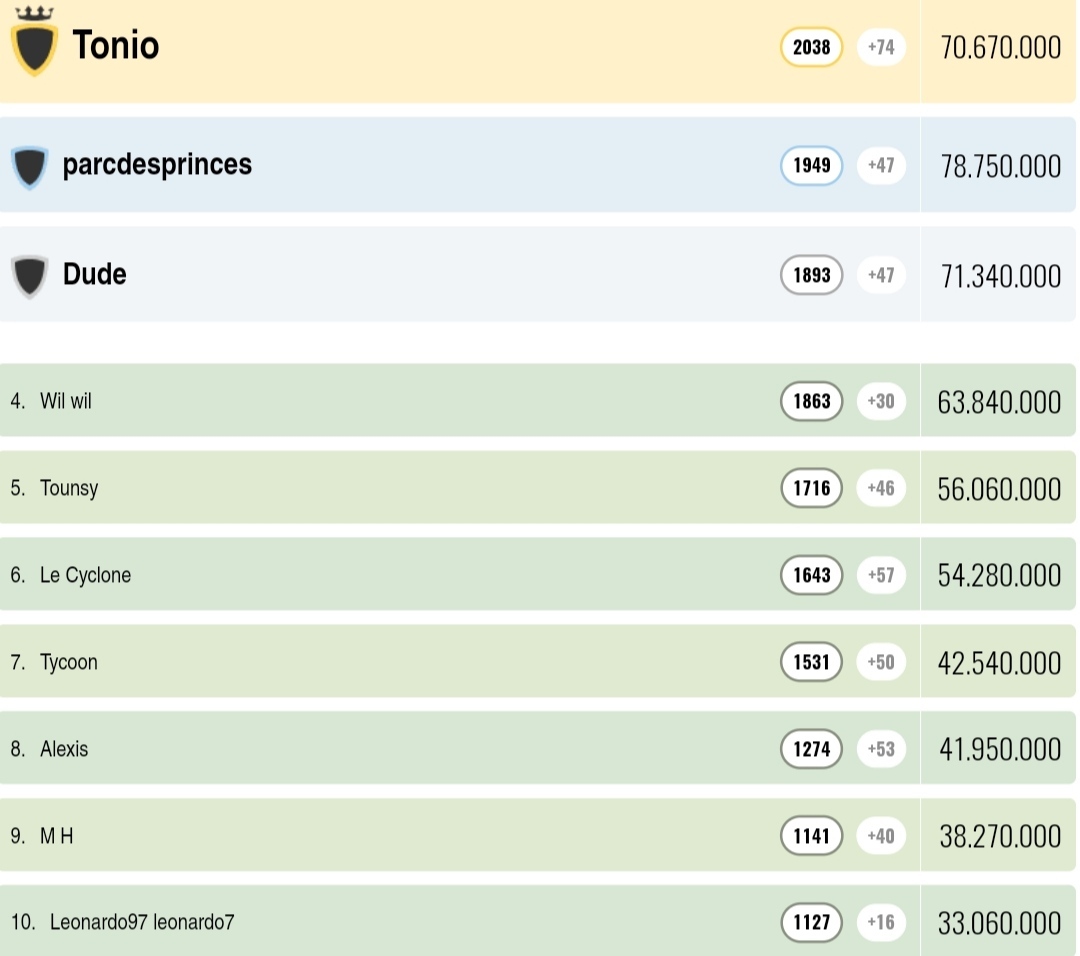Click Le Cyclone player name

pyautogui.click(x=85, y=575)
